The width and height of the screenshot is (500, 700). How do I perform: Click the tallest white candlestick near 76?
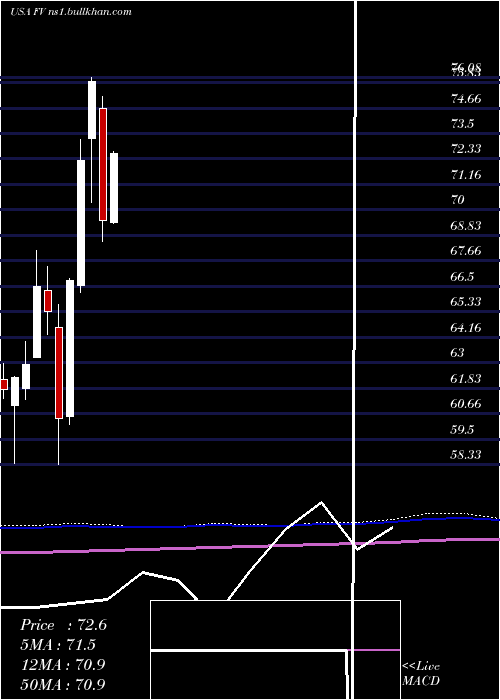click(92, 110)
